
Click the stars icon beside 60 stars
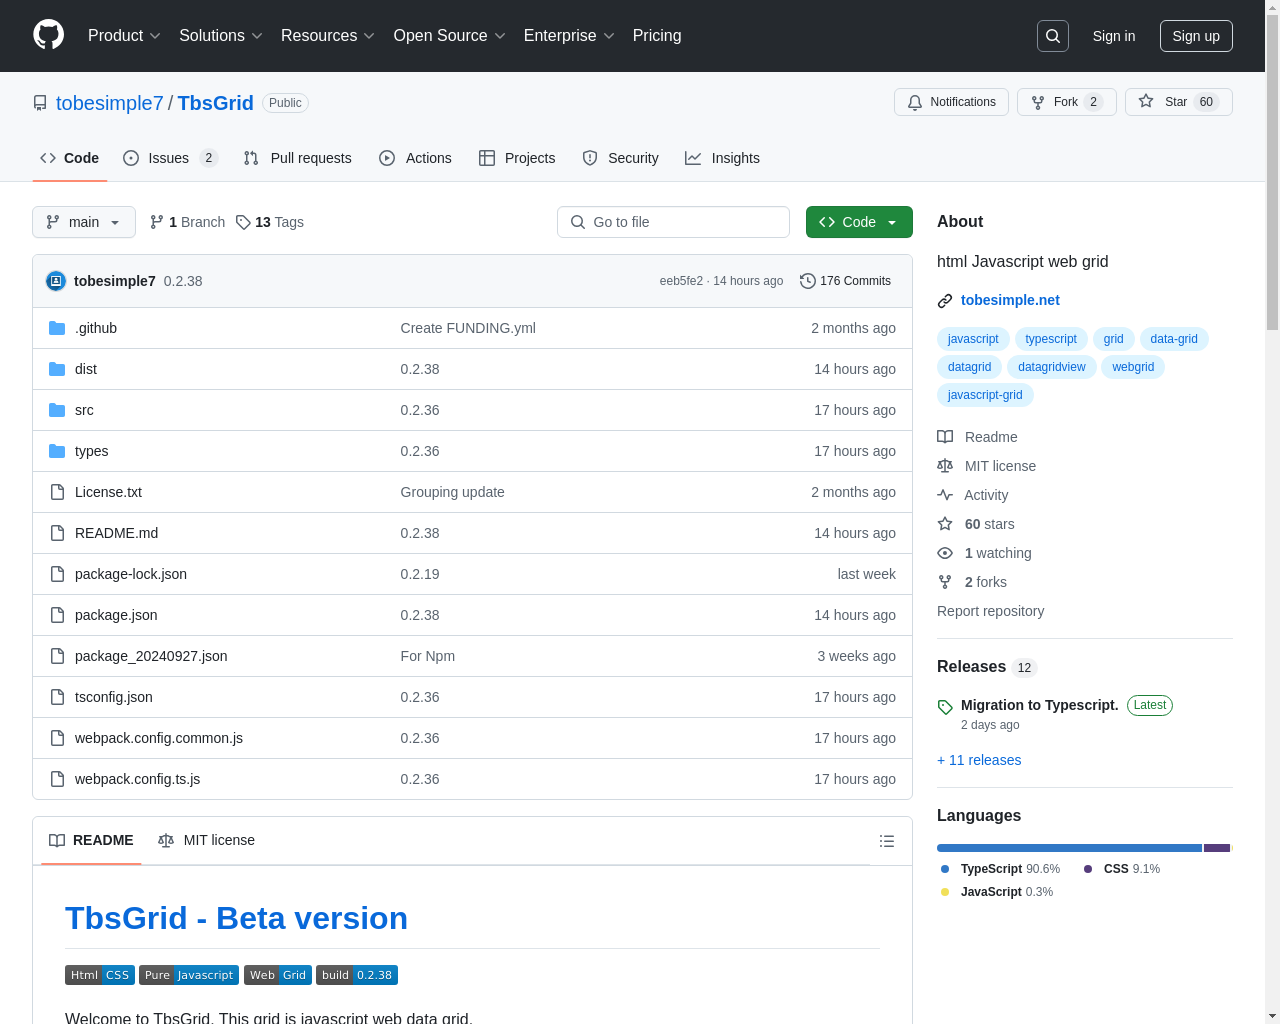pyautogui.click(x=945, y=524)
